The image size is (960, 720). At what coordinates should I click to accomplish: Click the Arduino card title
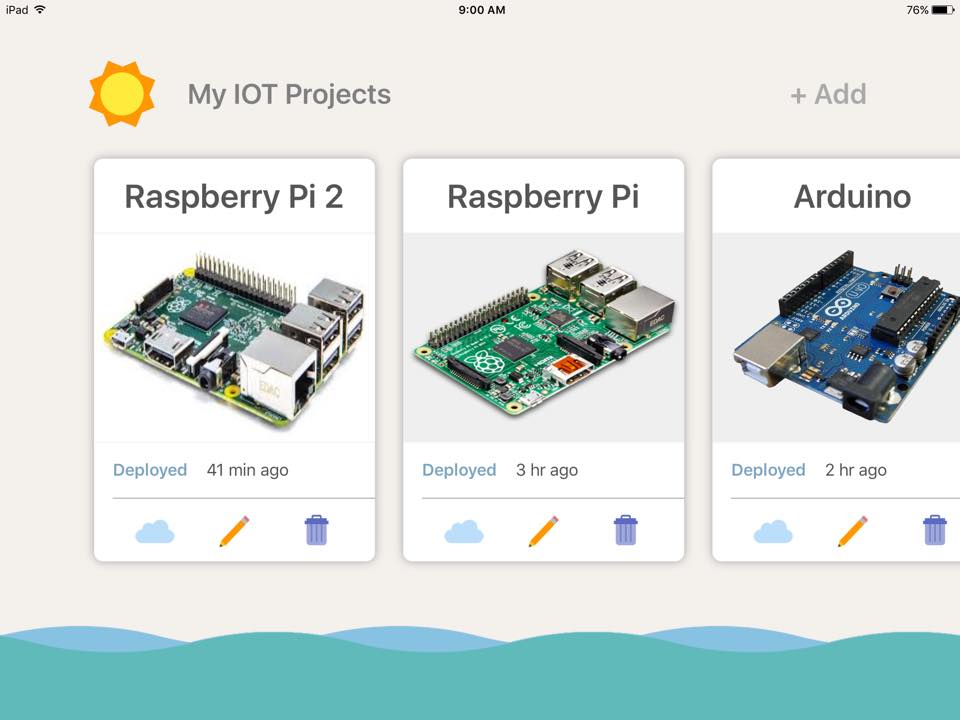pyautogui.click(x=852, y=197)
